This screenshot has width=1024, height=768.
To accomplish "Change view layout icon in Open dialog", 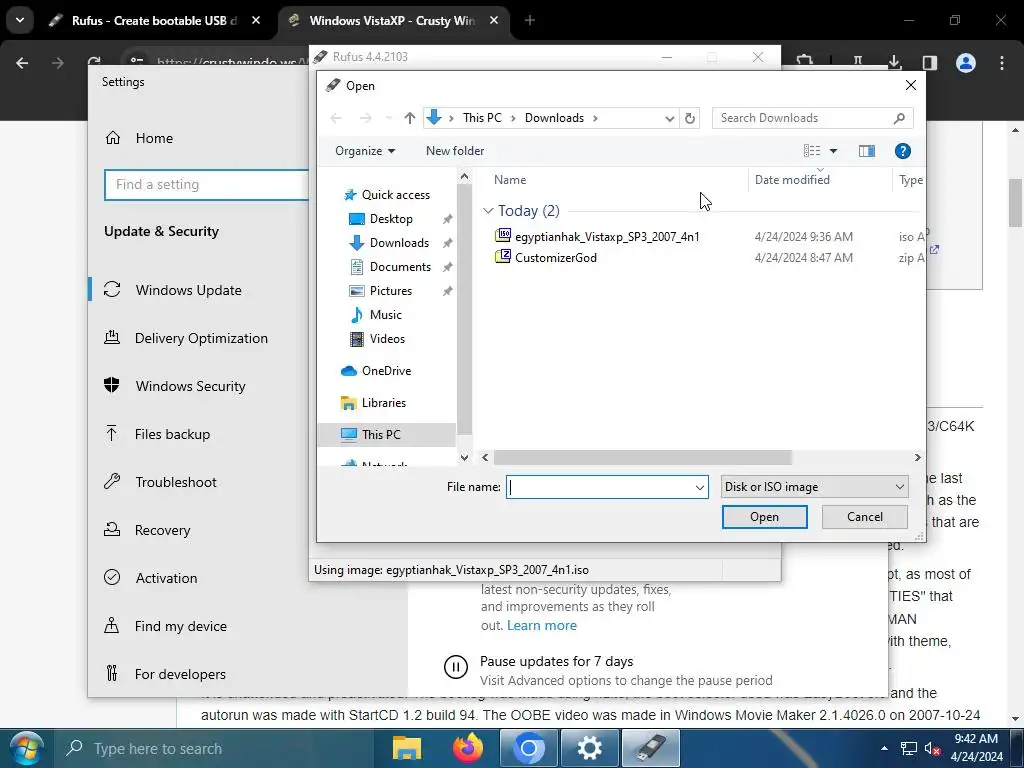I will 812,151.
